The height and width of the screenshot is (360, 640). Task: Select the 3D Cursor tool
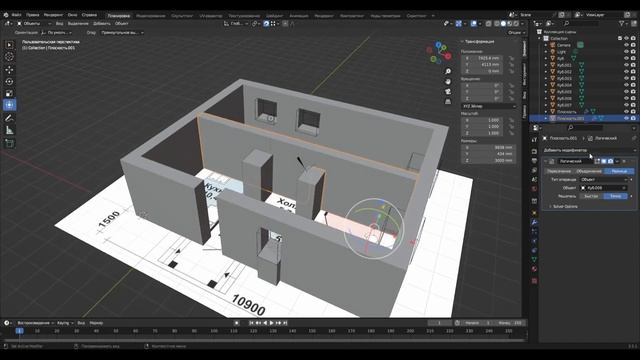(x=9, y=57)
